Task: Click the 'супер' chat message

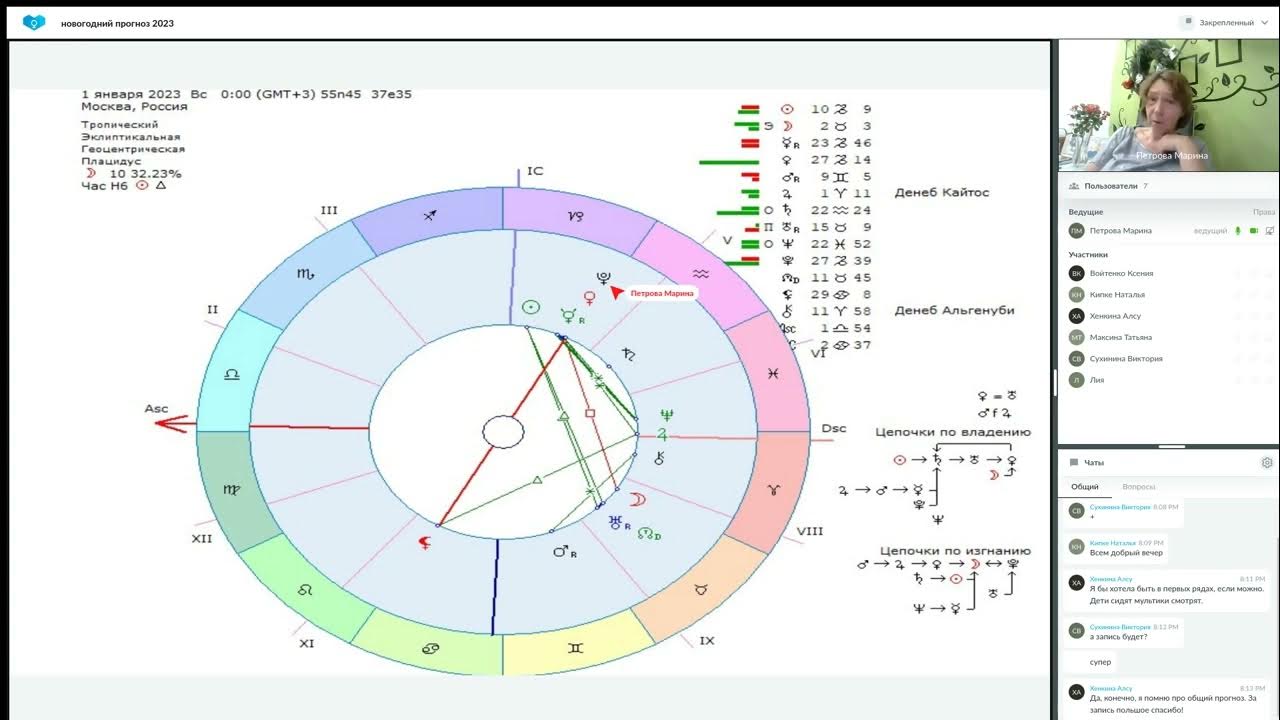Action: tap(1100, 662)
